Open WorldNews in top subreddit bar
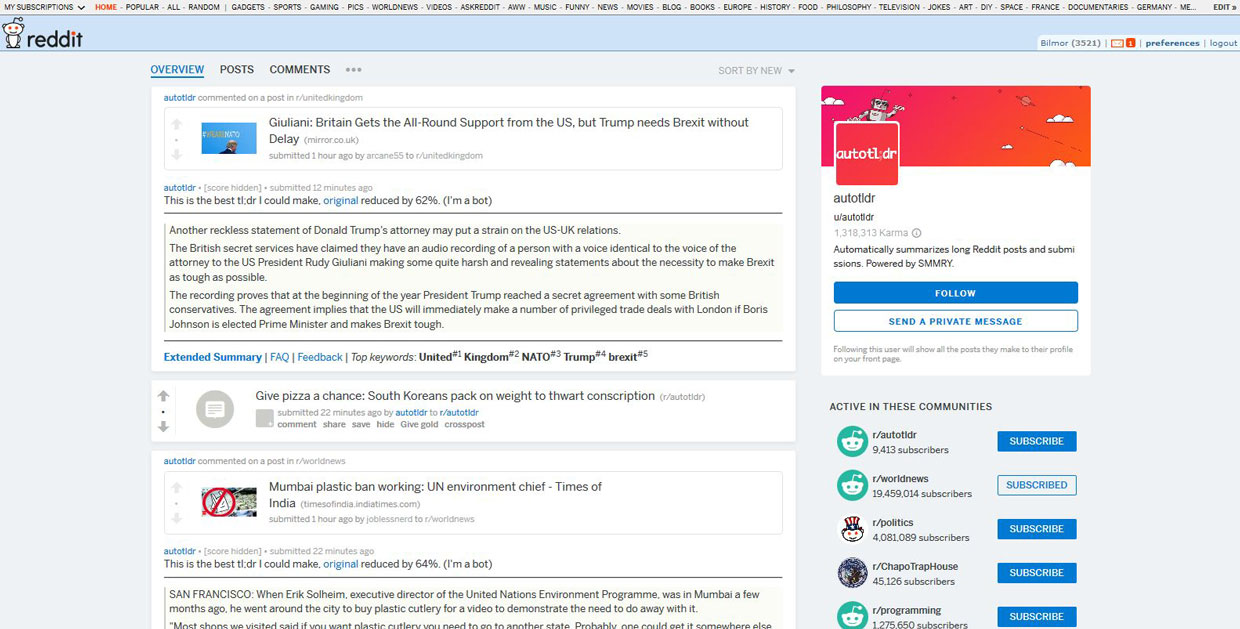Image resolution: width=1240 pixels, height=629 pixels. click(x=395, y=7)
